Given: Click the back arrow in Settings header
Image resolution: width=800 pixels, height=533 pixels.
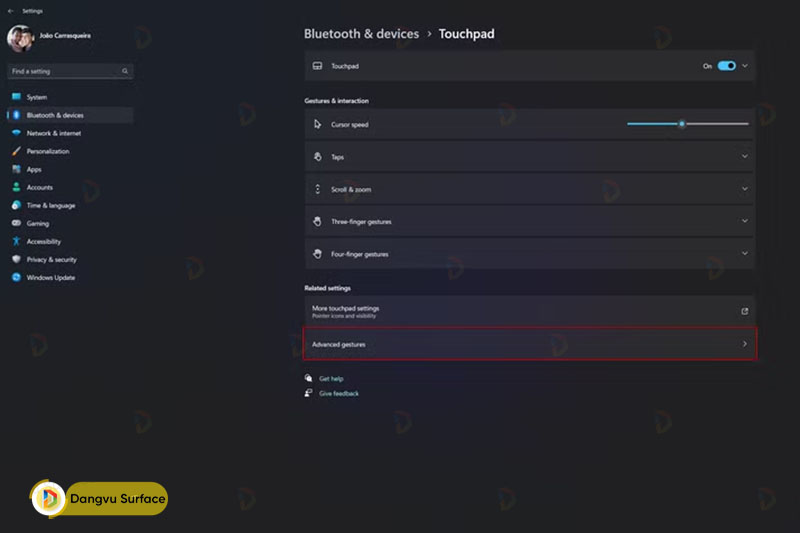Looking at the screenshot, I should click(x=10, y=11).
